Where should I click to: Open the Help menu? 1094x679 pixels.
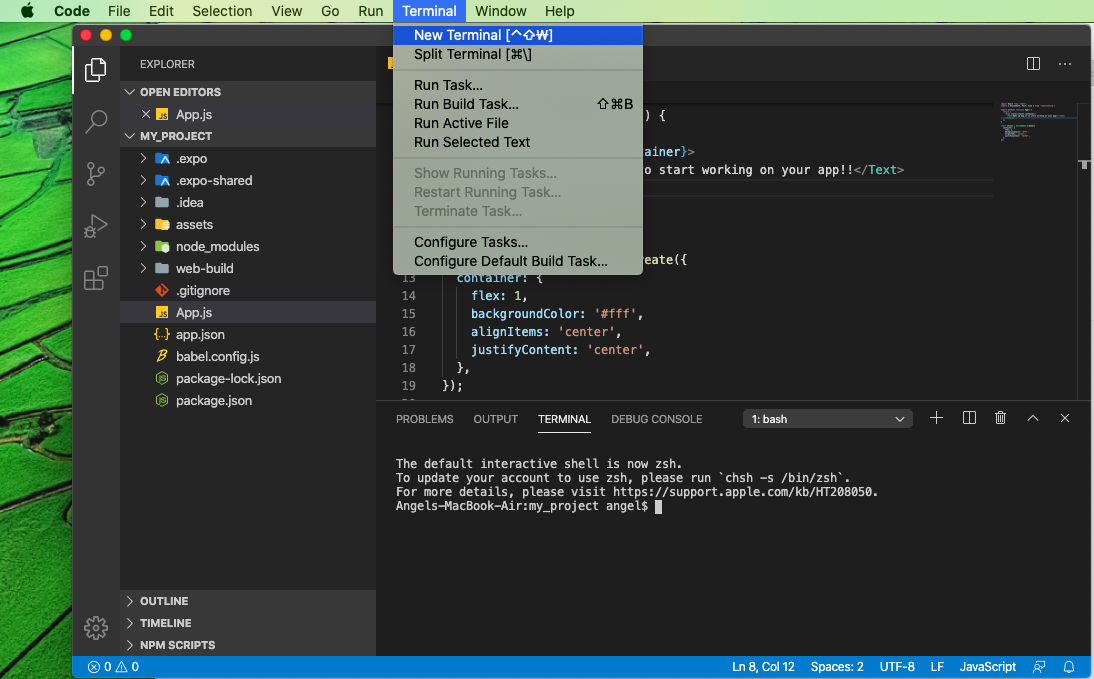[559, 10]
